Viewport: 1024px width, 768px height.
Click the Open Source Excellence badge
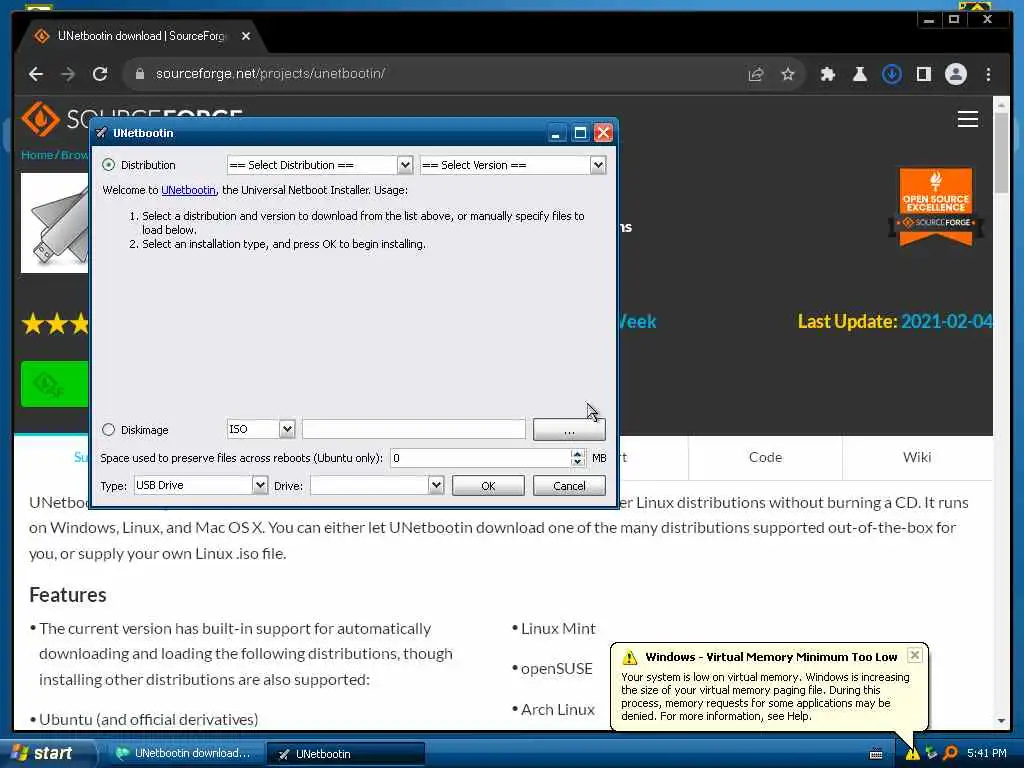coord(935,206)
